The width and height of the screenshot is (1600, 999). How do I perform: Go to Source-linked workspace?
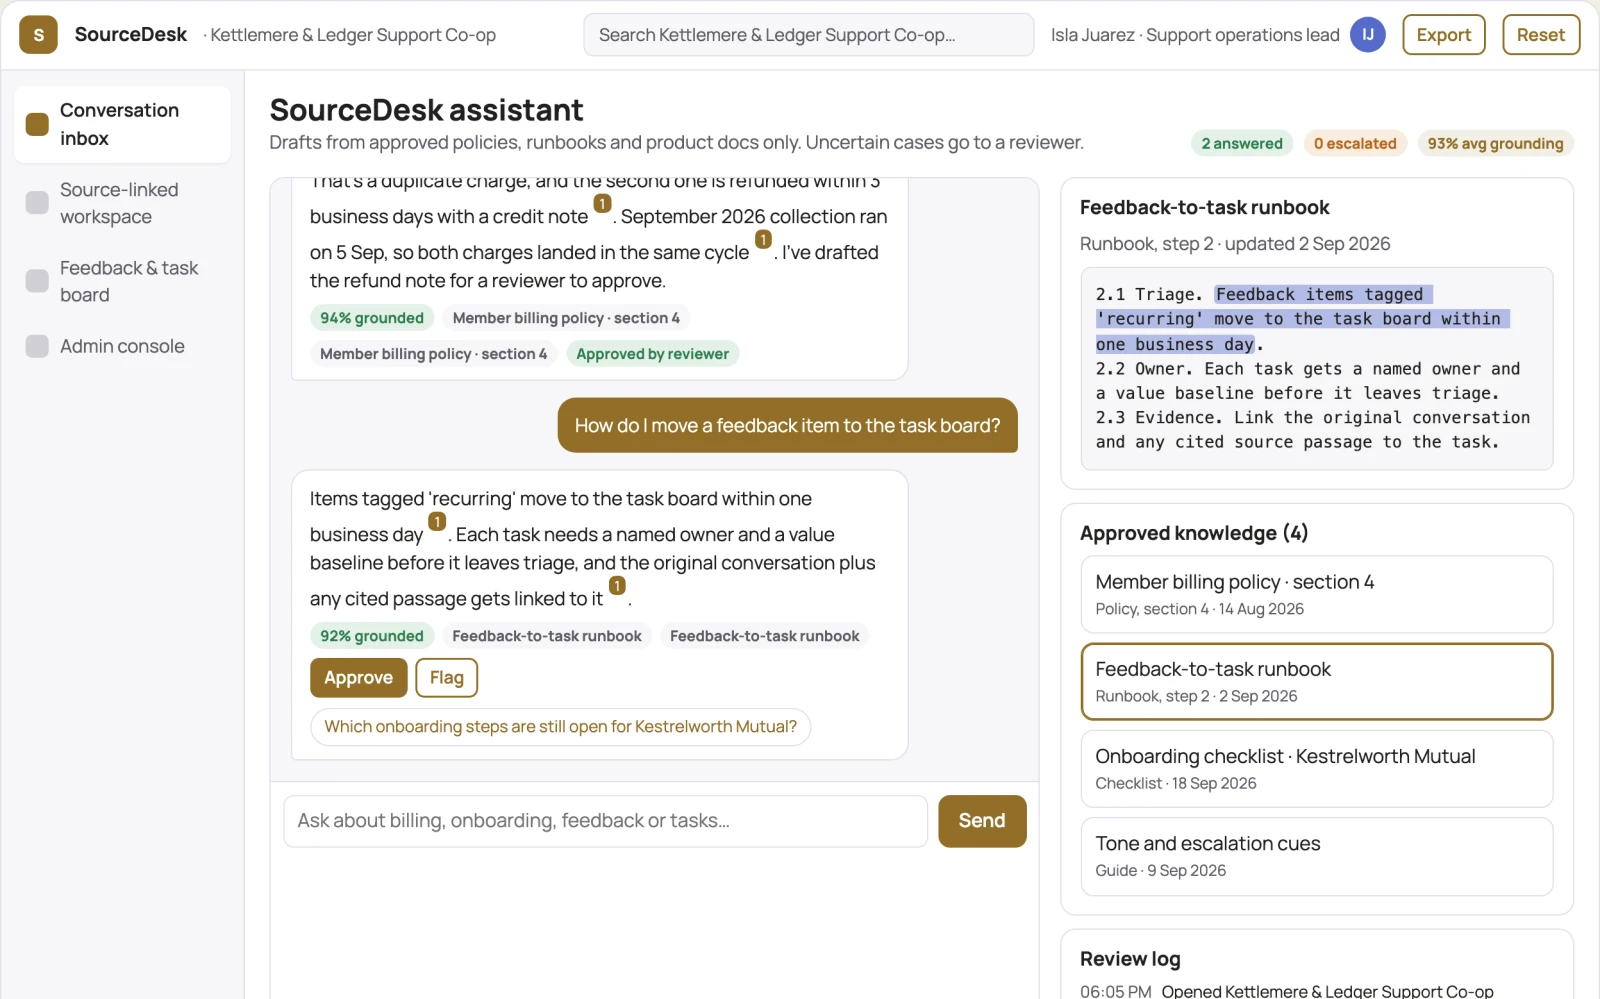[122, 203]
